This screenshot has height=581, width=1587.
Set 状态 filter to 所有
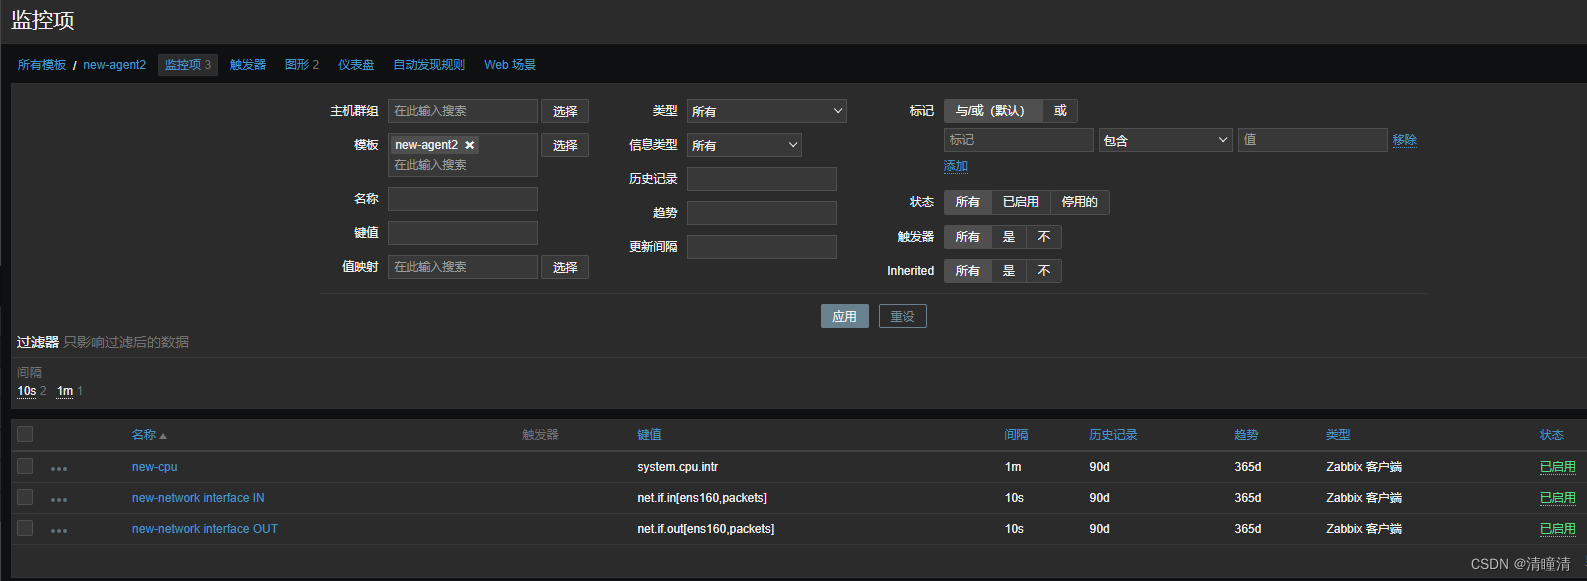click(x=968, y=202)
